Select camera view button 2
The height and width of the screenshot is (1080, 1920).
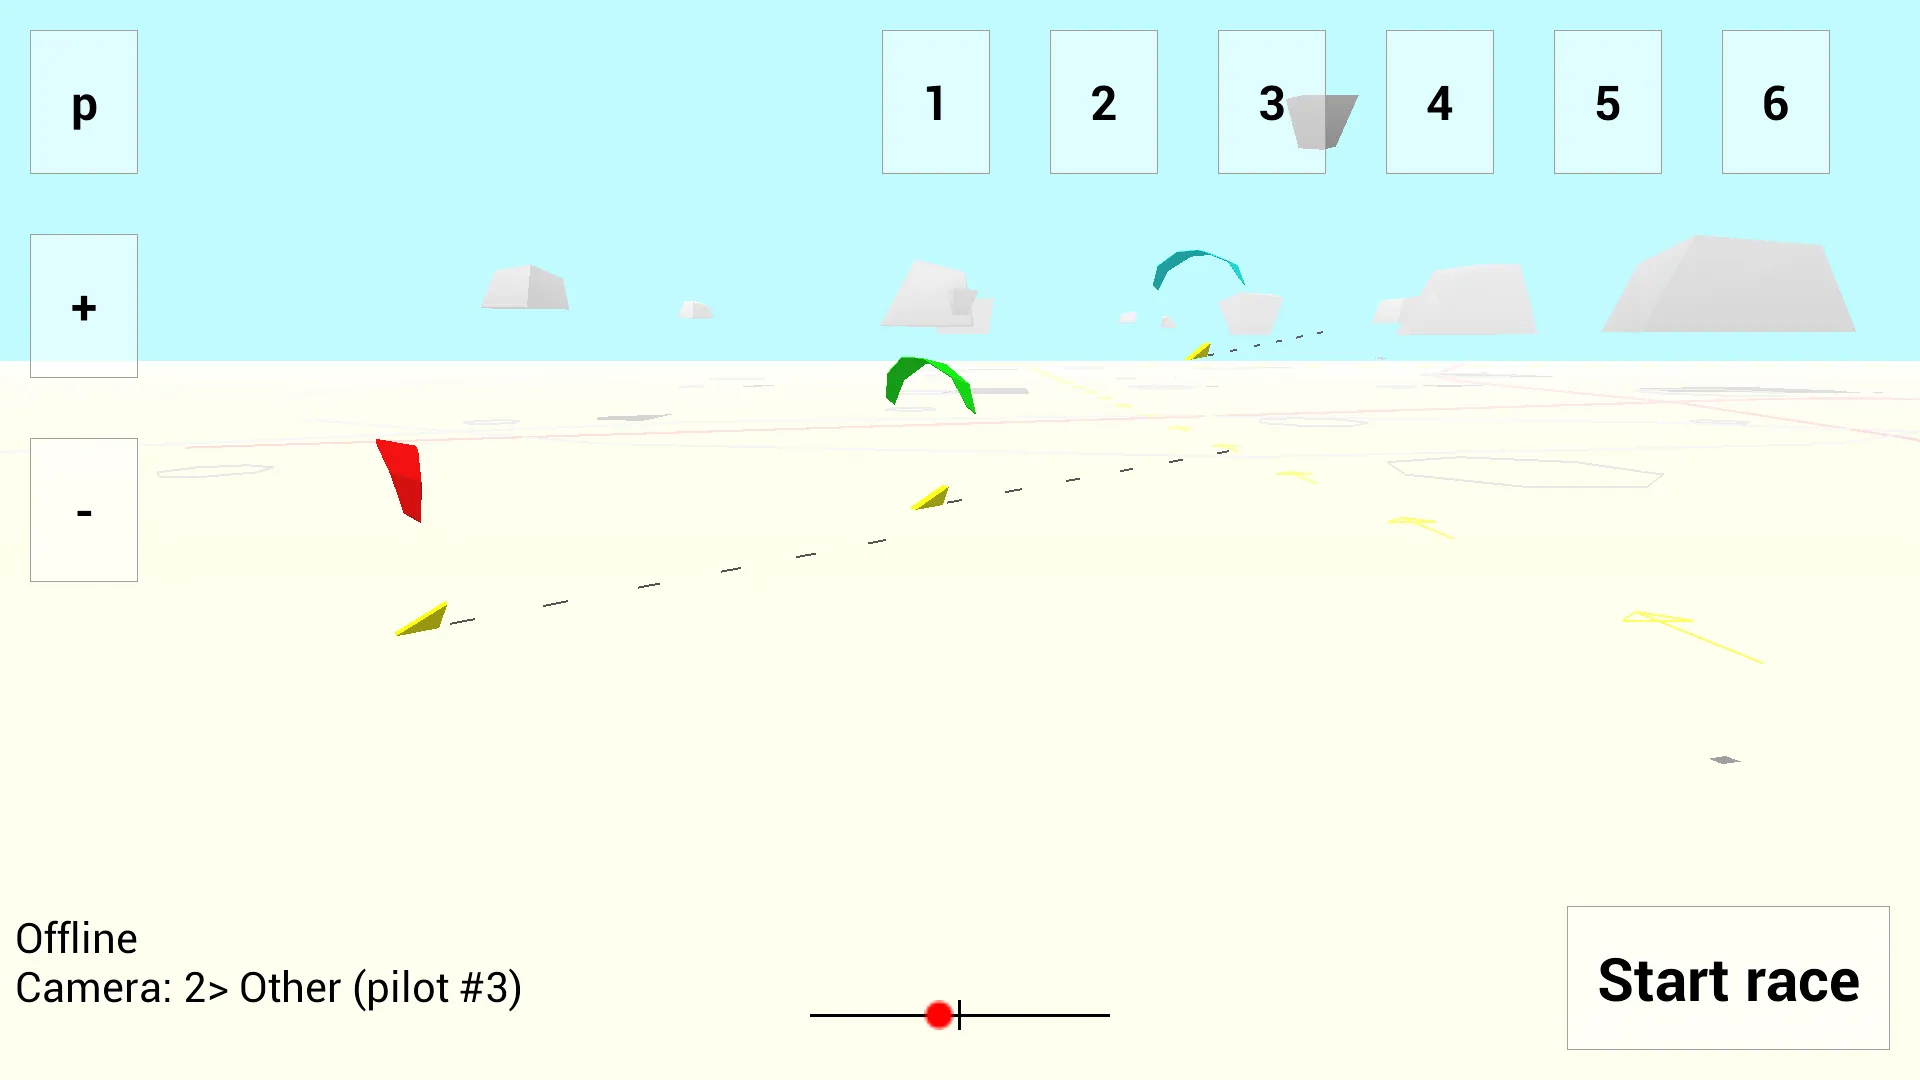(x=1104, y=102)
